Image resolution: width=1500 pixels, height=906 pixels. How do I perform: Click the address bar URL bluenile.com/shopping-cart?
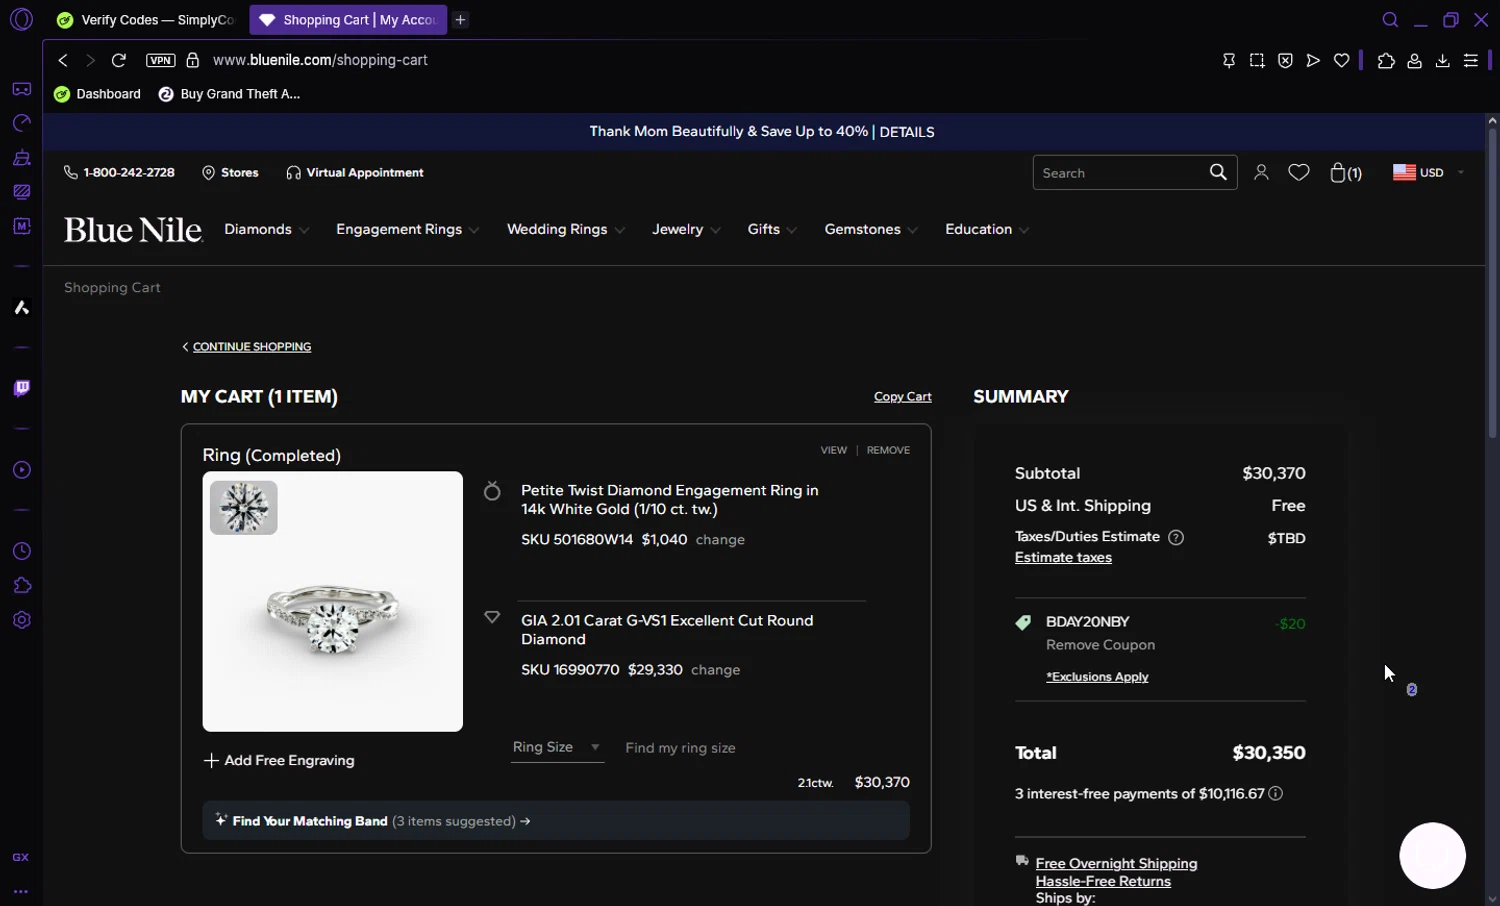320,60
